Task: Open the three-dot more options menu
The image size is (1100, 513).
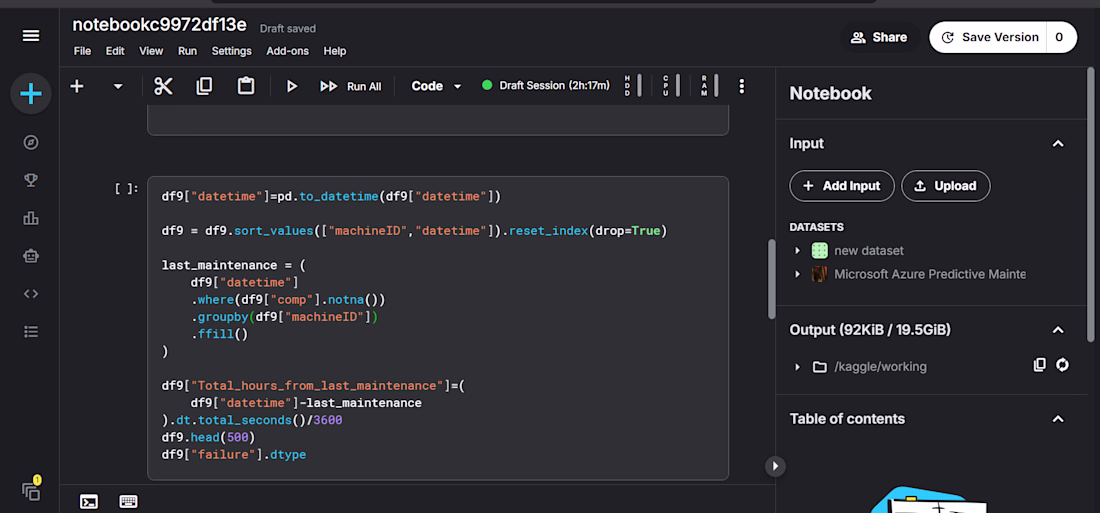Action: pos(742,86)
